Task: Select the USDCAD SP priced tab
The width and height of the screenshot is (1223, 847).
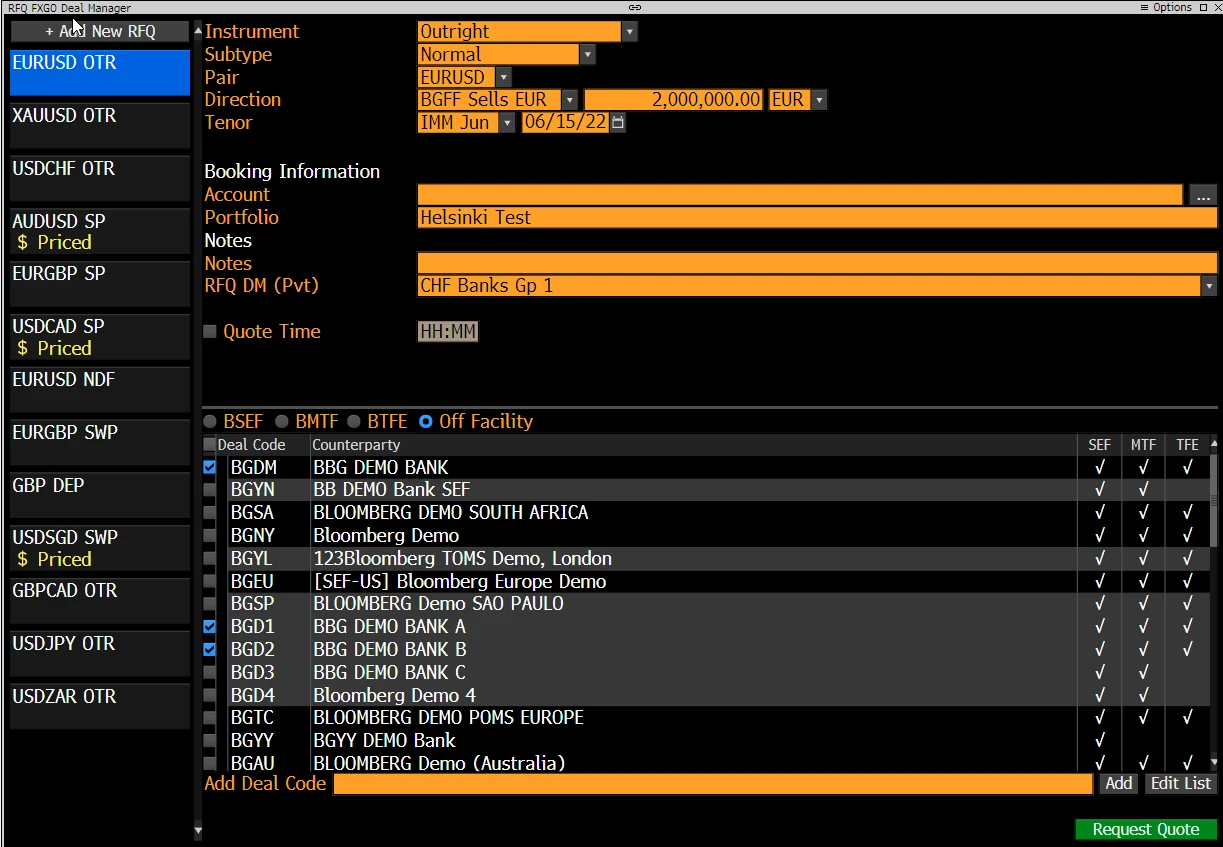Action: click(99, 337)
